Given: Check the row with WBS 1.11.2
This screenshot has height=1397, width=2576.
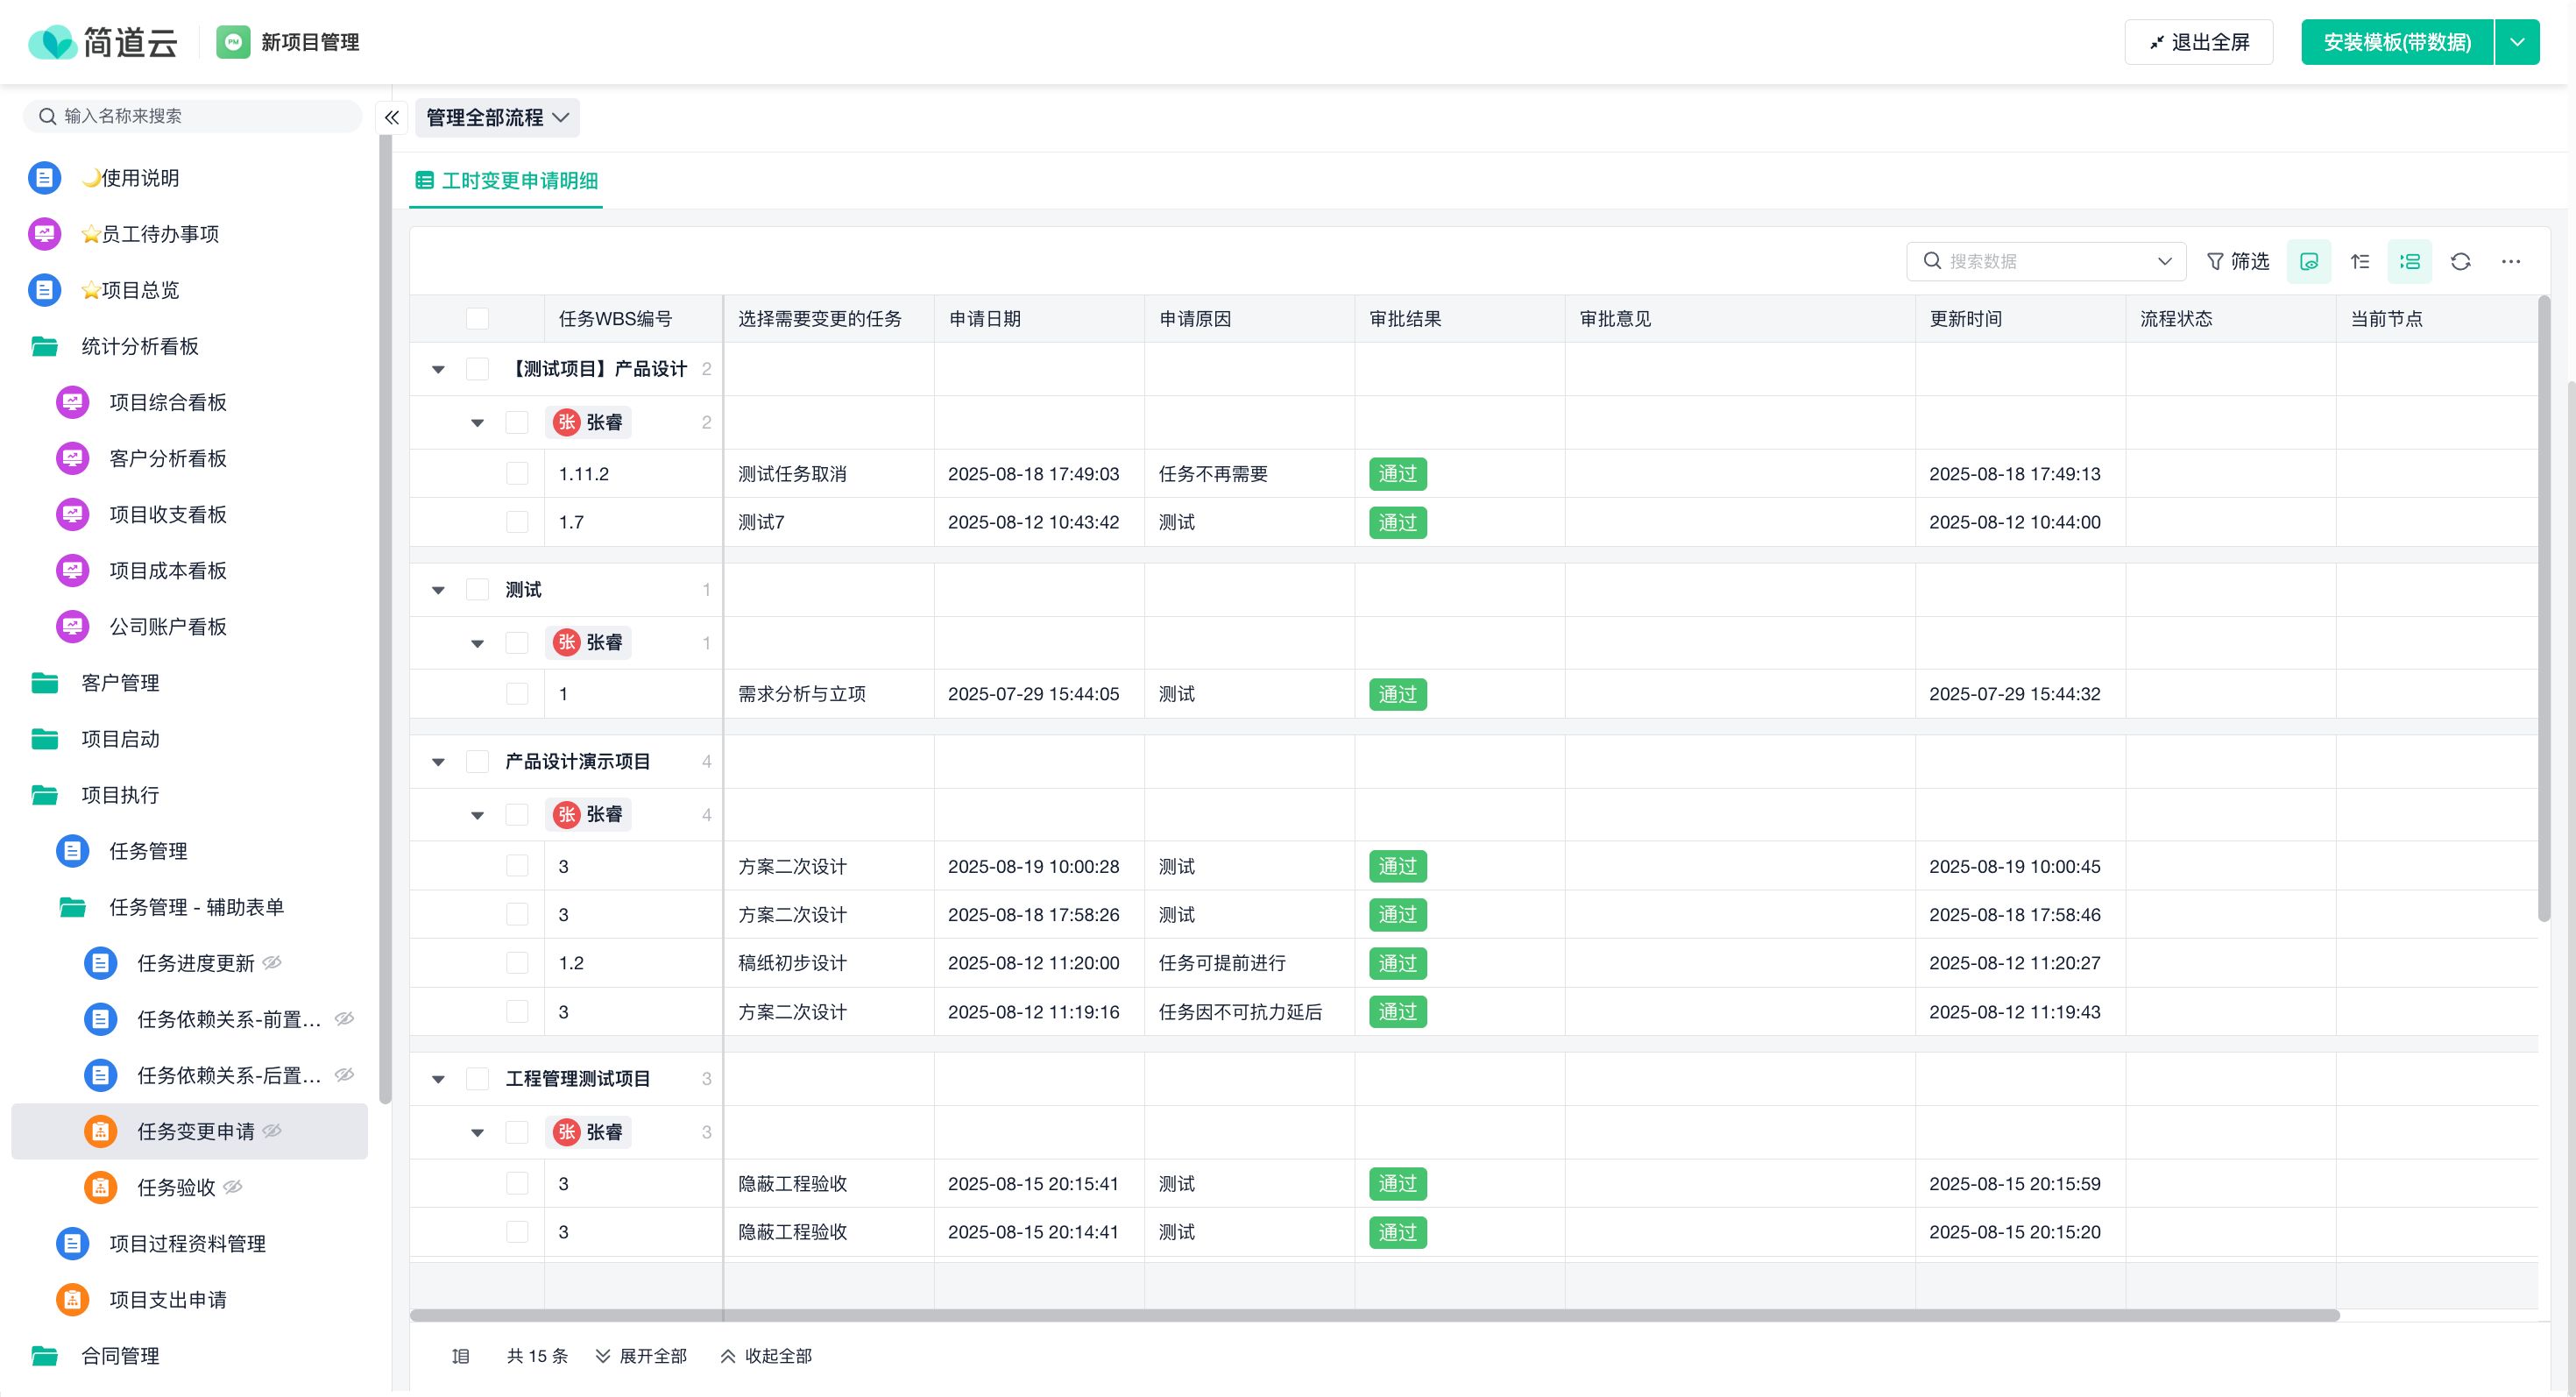Looking at the screenshot, I should [x=517, y=474].
